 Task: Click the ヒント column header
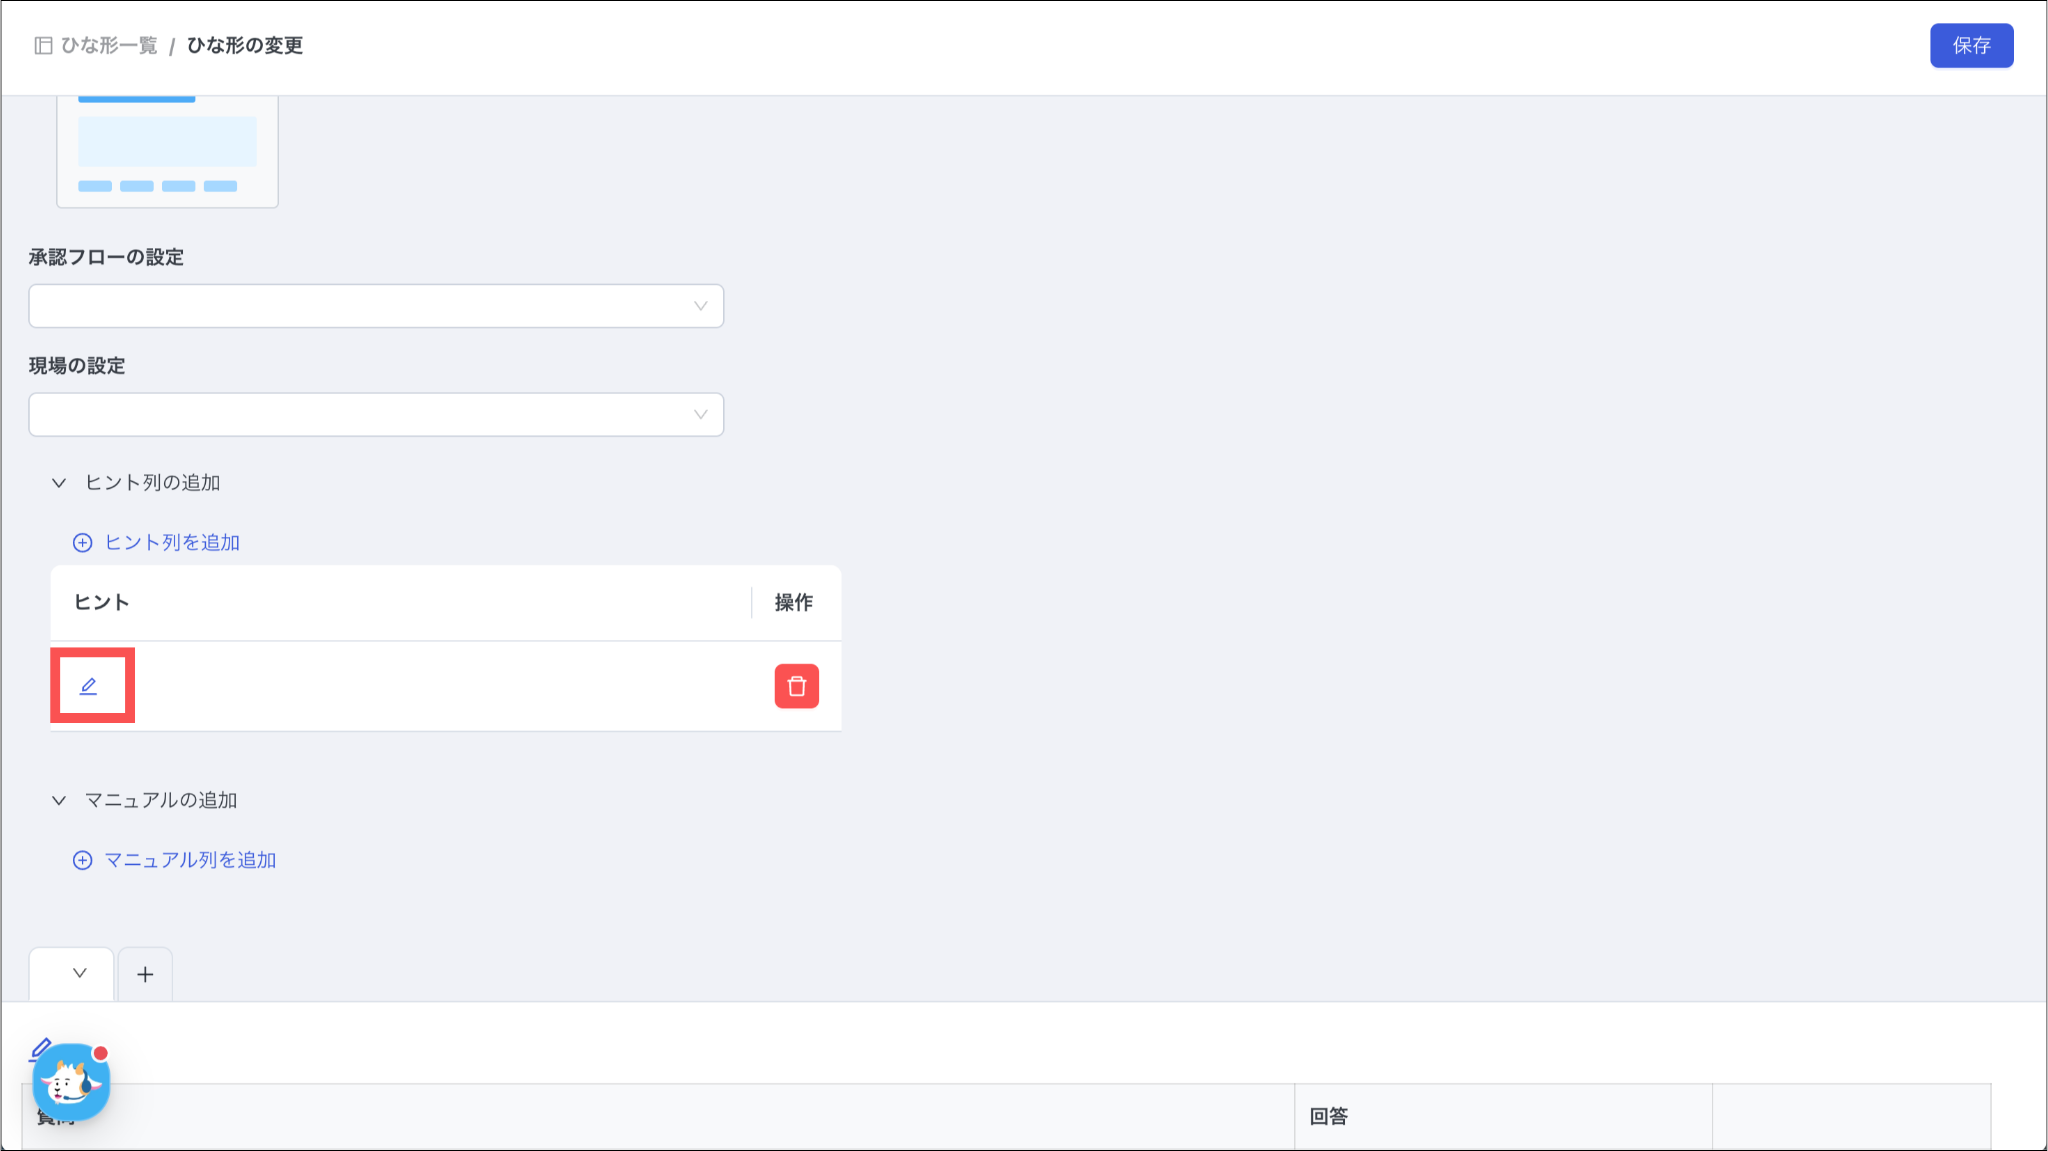pos(101,602)
